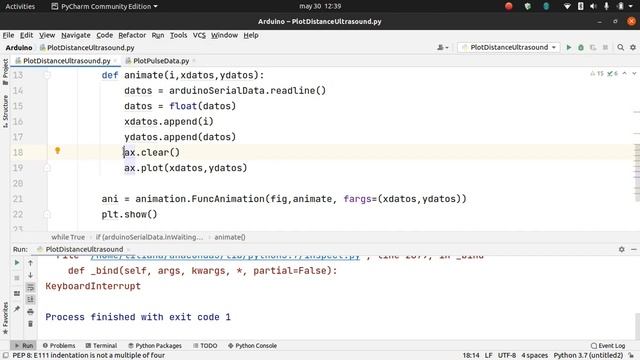Open the Refactor menu
This screenshot has width=640, height=360.
[x=132, y=35]
